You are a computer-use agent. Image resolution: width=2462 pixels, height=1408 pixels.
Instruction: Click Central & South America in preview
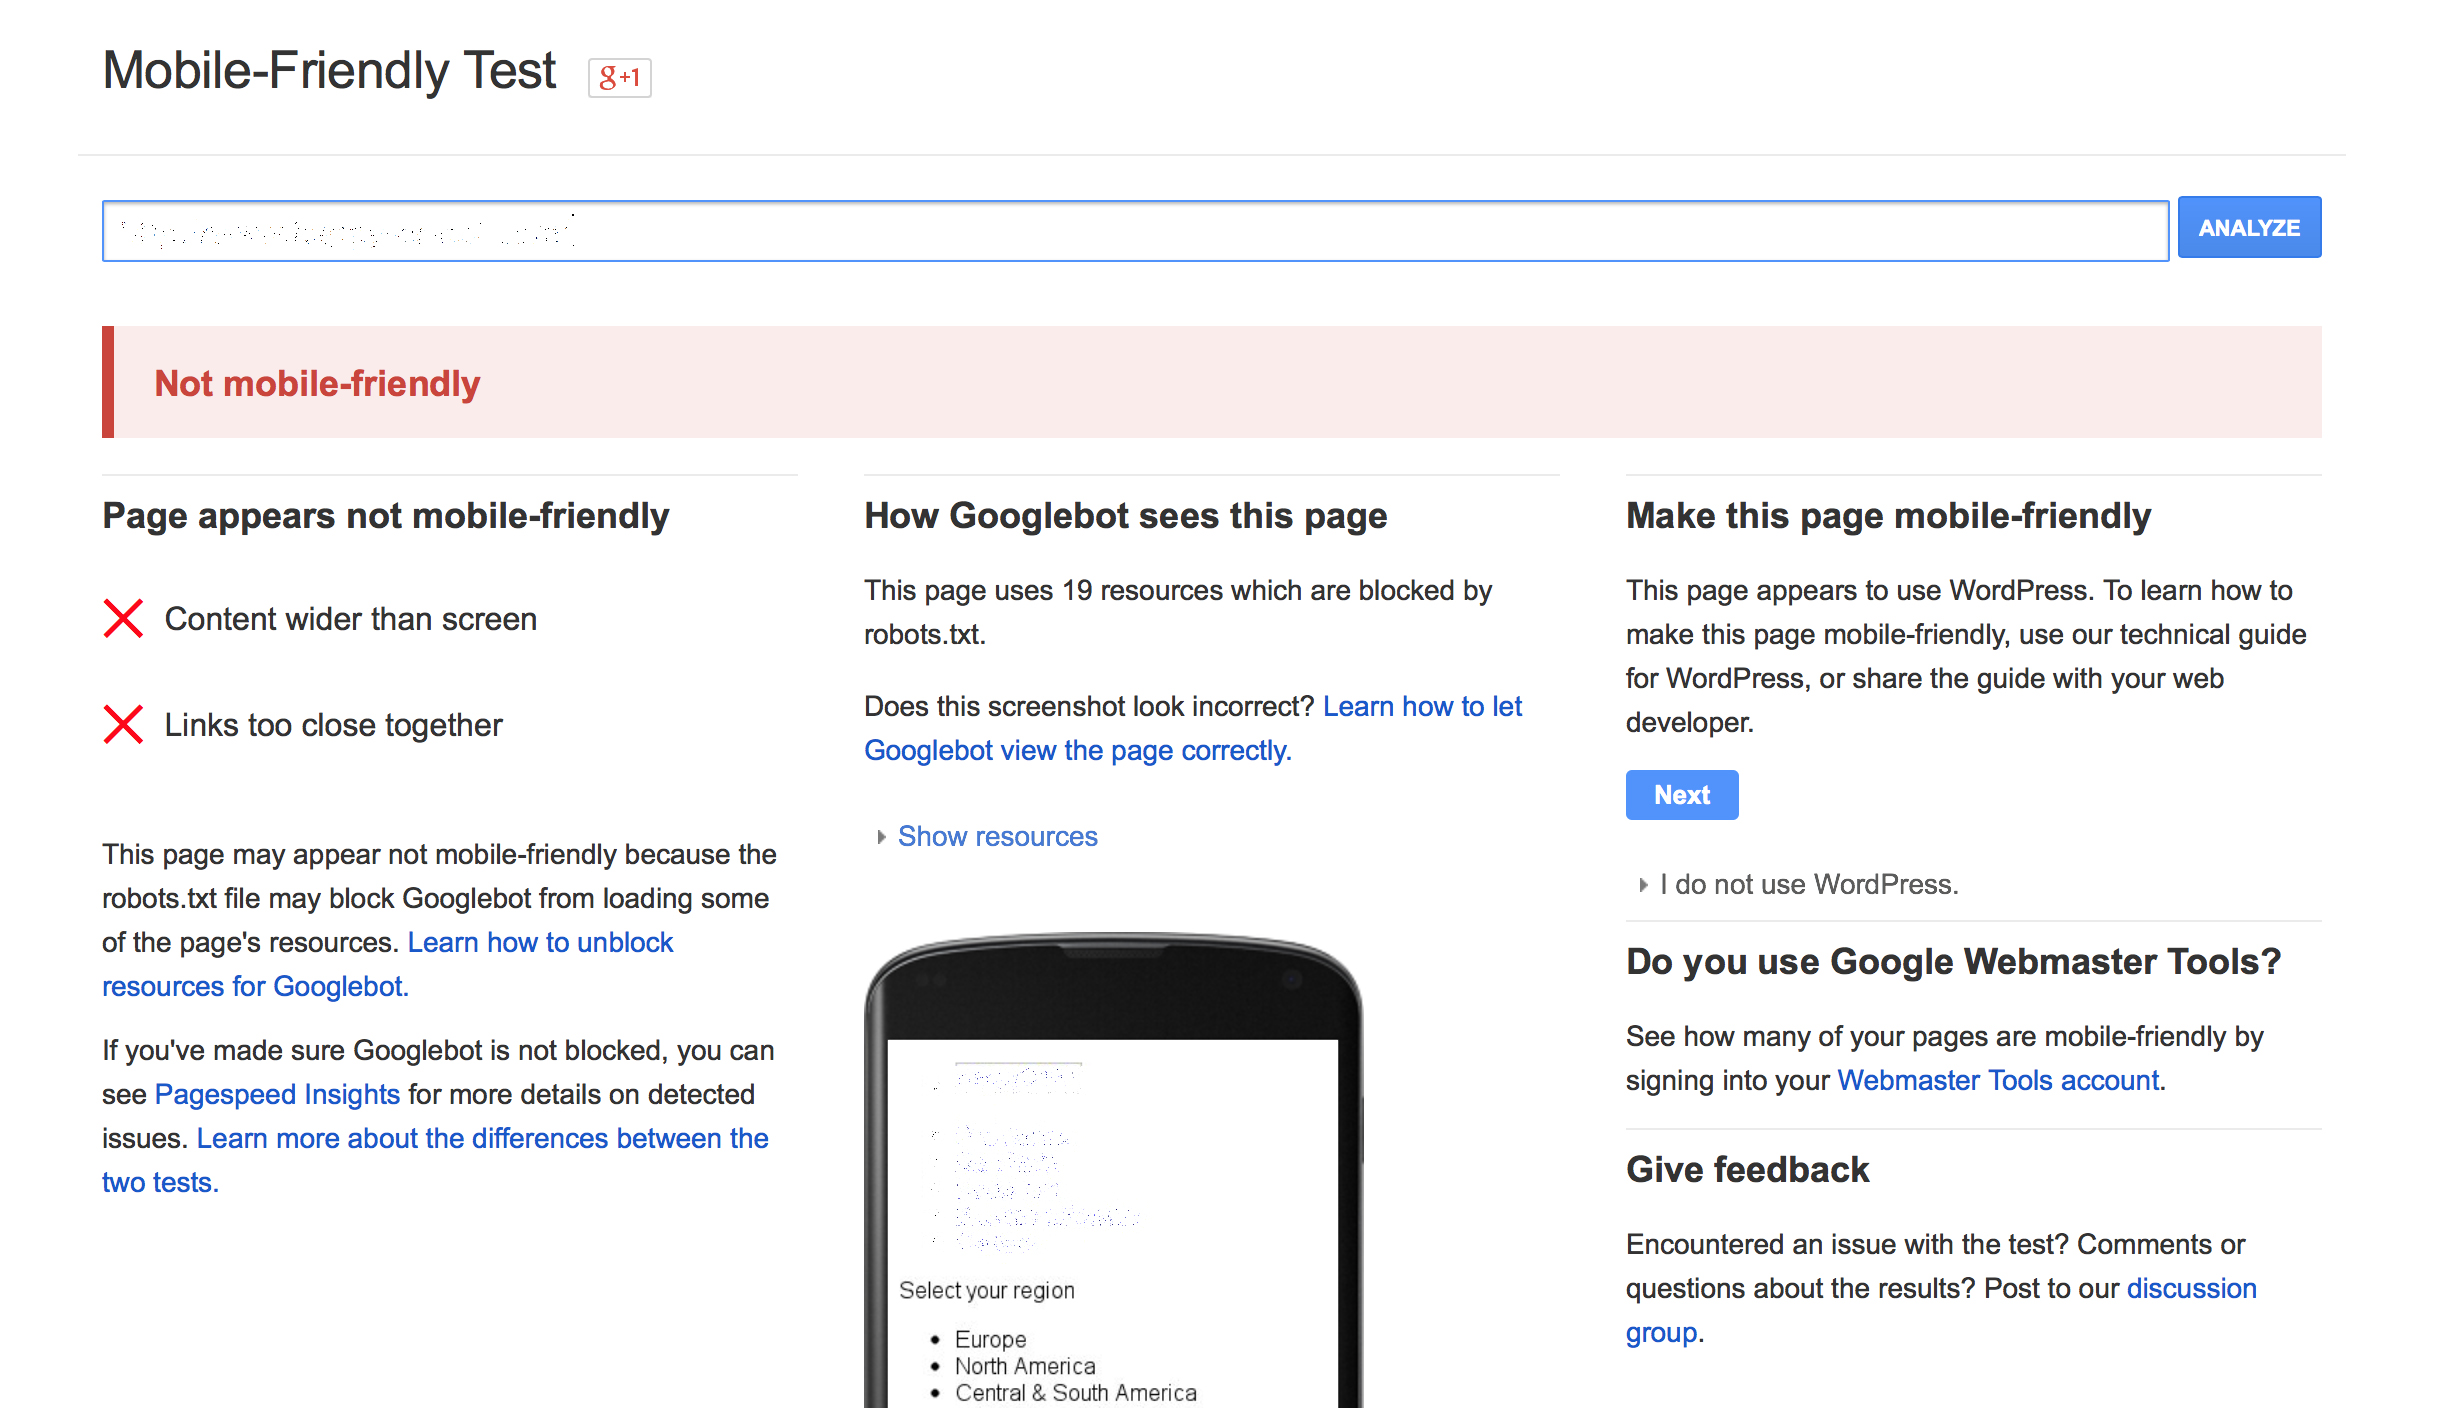1075,1393
